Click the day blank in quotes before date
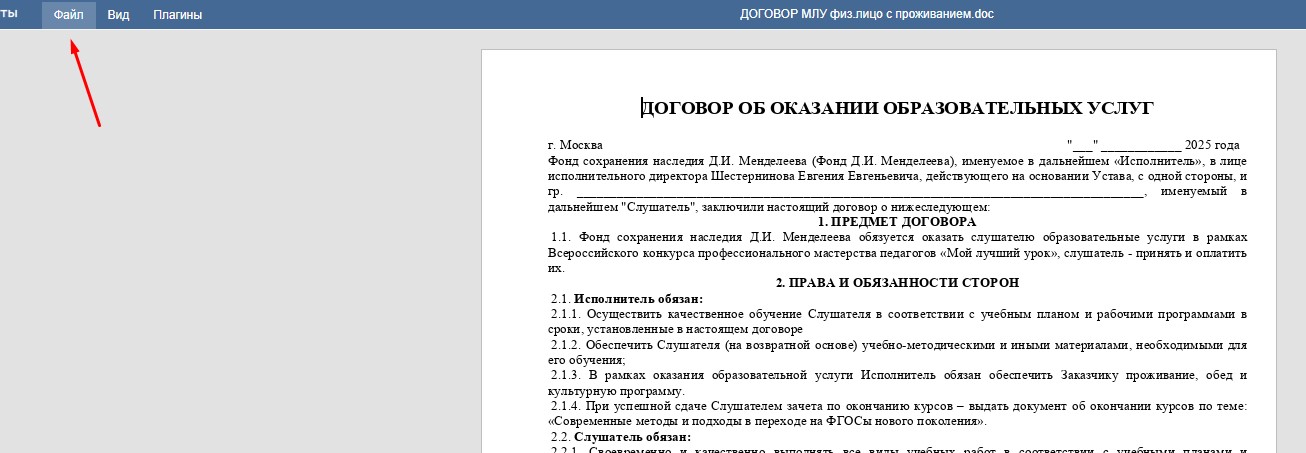 [x=1083, y=145]
